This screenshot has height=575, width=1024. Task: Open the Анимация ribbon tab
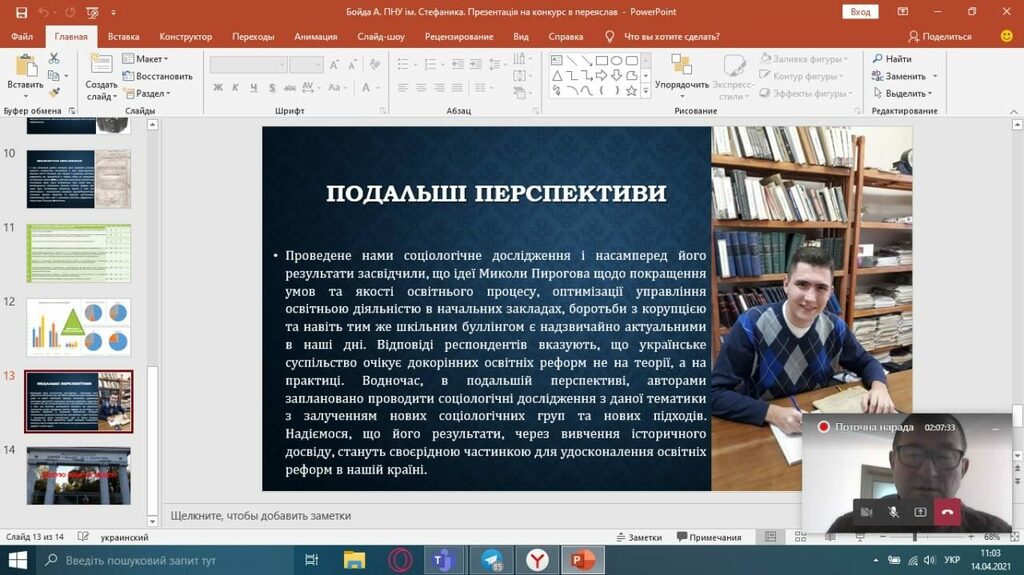coord(315,36)
